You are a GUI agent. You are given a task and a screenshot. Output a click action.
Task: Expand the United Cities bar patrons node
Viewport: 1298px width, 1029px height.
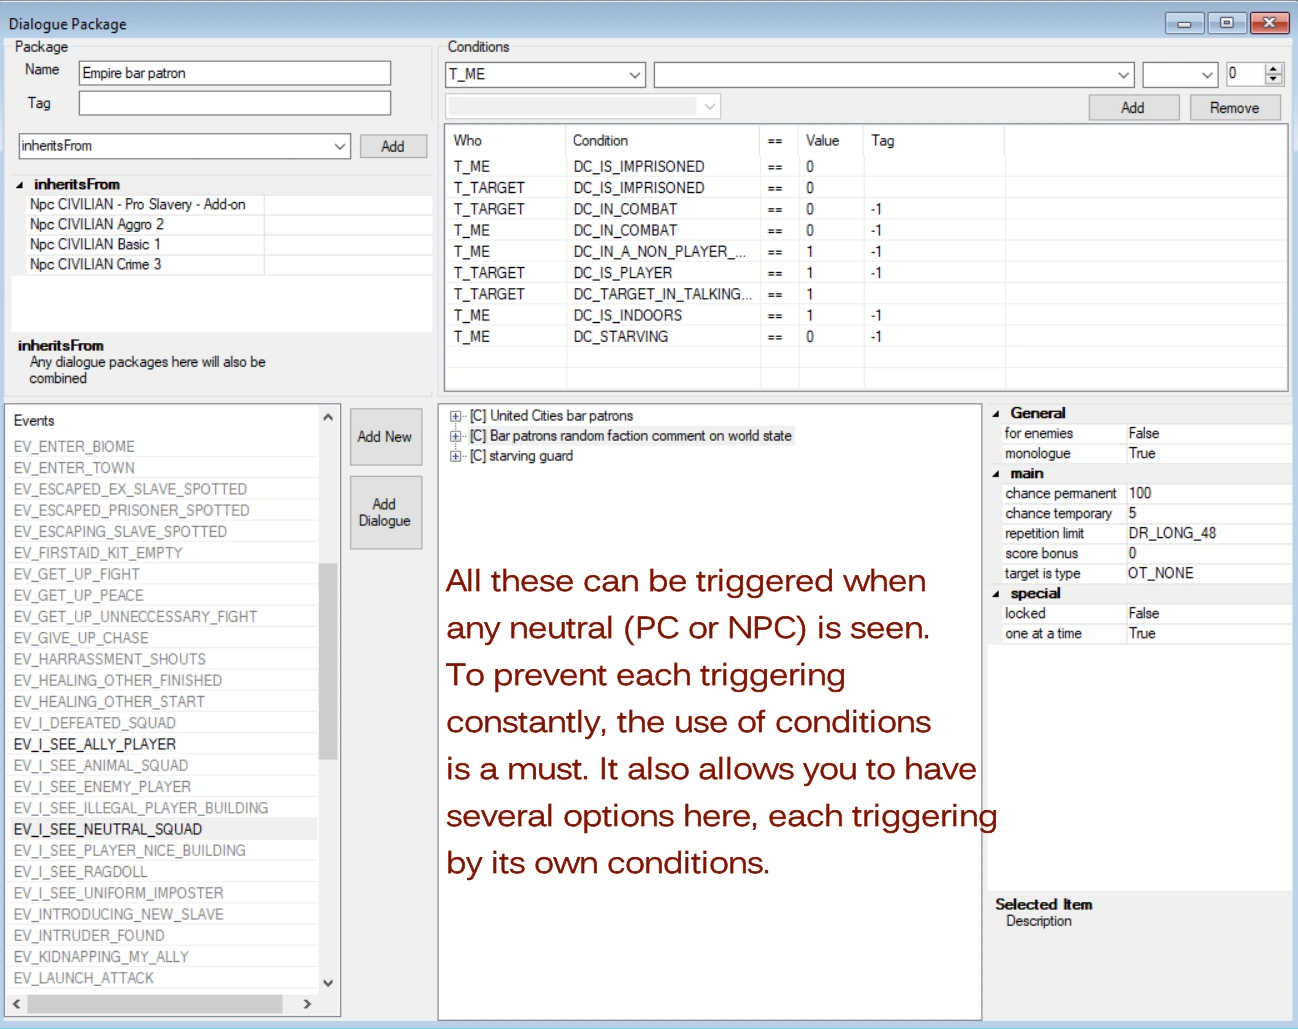[x=455, y=416]
